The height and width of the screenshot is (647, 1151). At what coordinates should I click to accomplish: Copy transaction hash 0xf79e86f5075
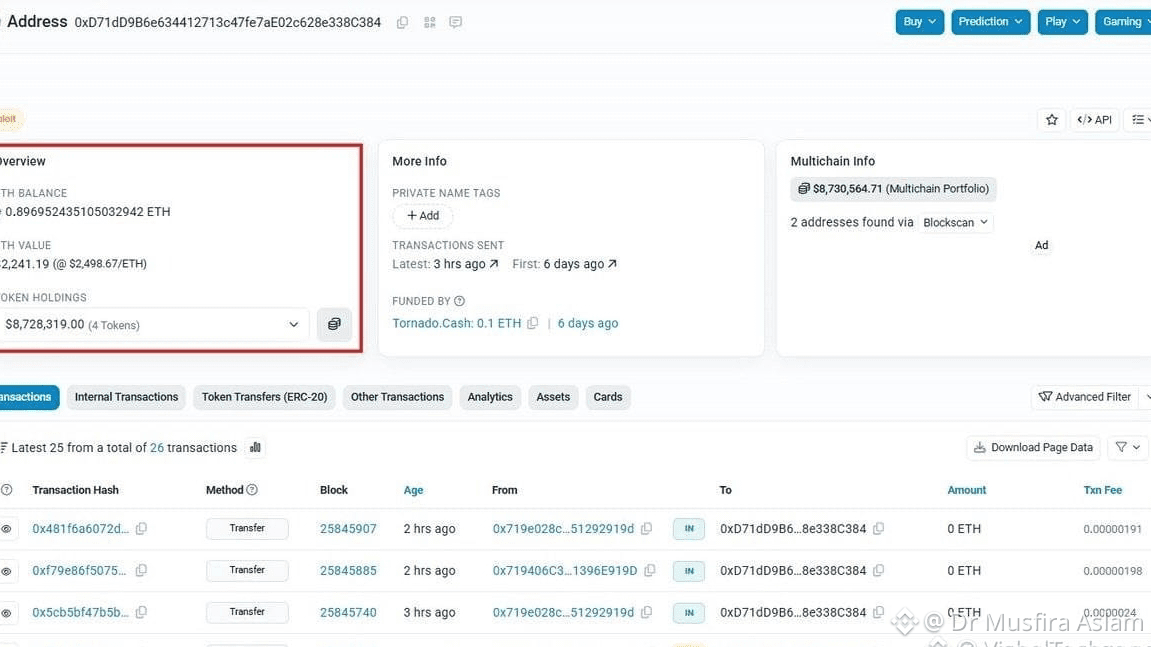(x=141, y=571)
